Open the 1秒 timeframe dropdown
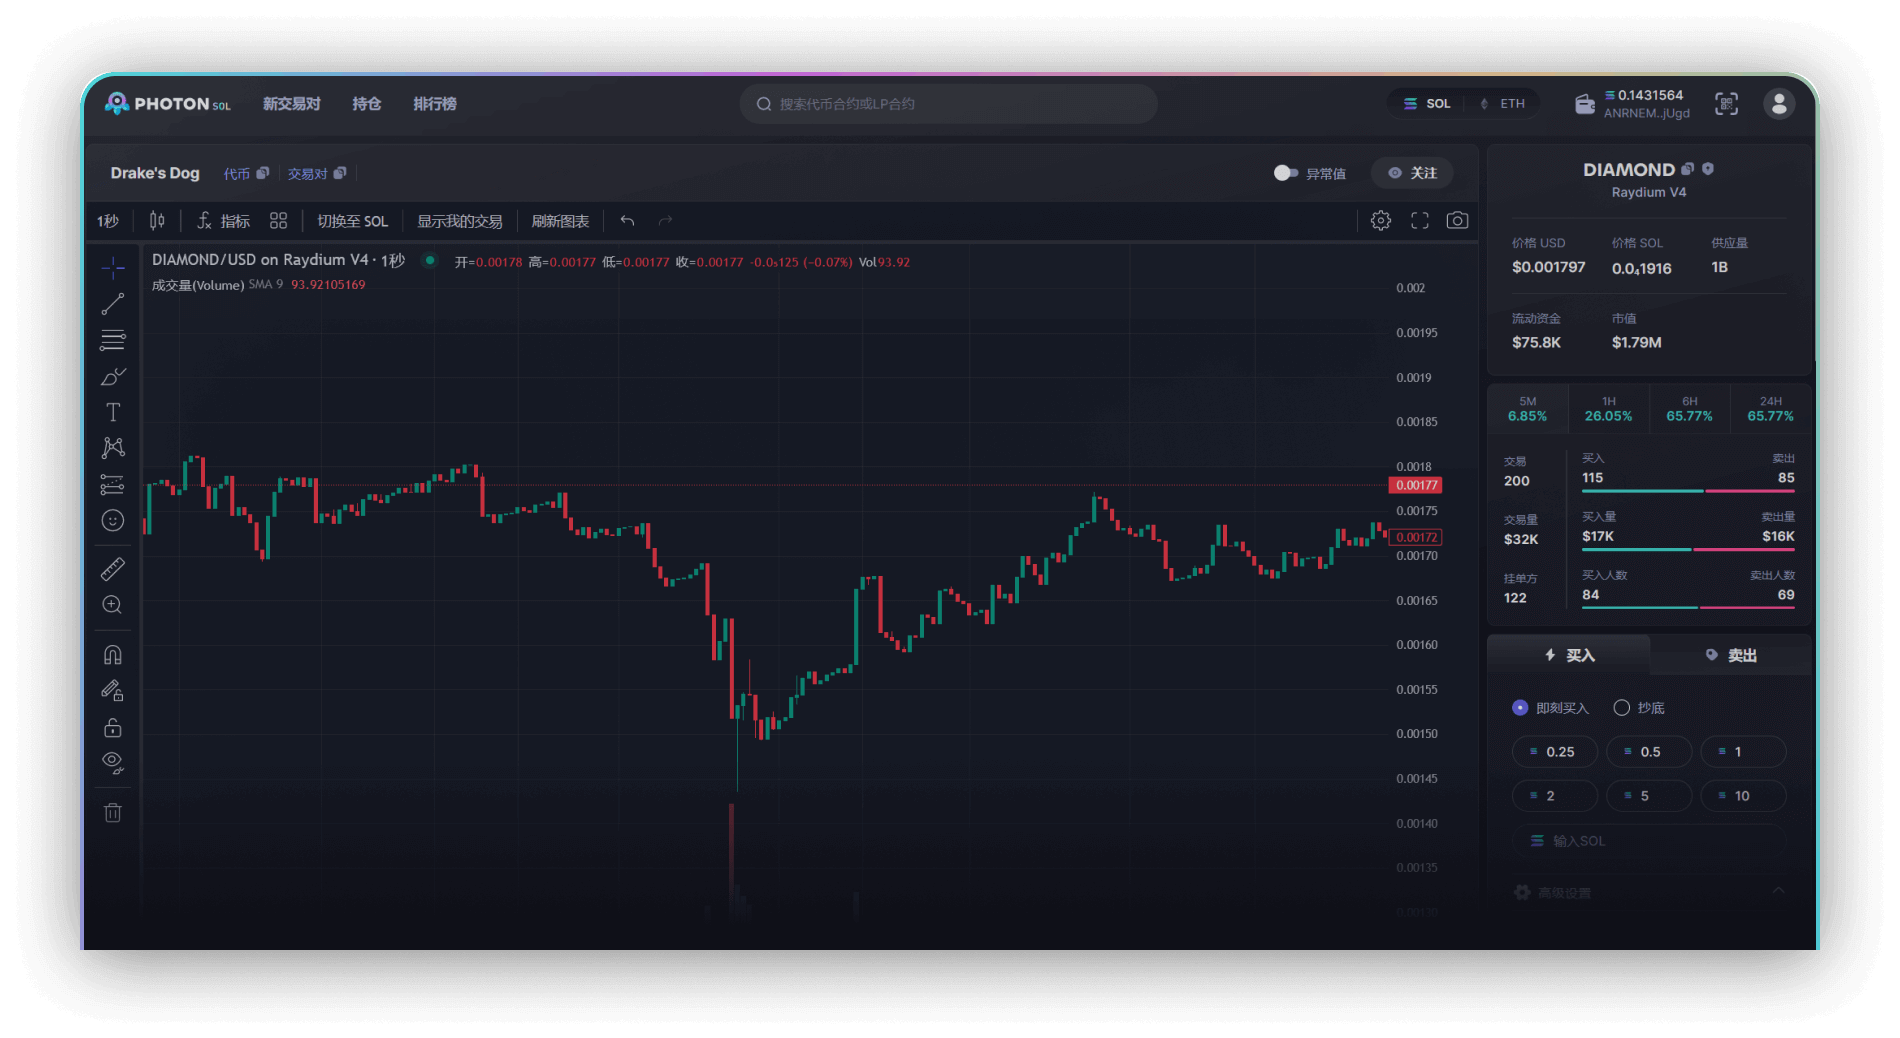This screenshot has width=1900, height=1038. [x=108, y=221]
